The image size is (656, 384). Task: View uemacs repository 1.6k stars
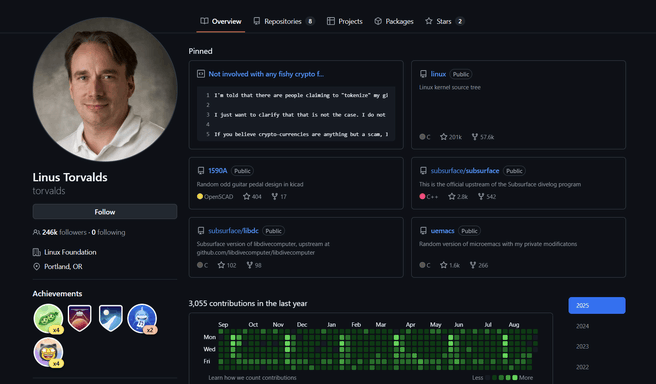(450, 265)
